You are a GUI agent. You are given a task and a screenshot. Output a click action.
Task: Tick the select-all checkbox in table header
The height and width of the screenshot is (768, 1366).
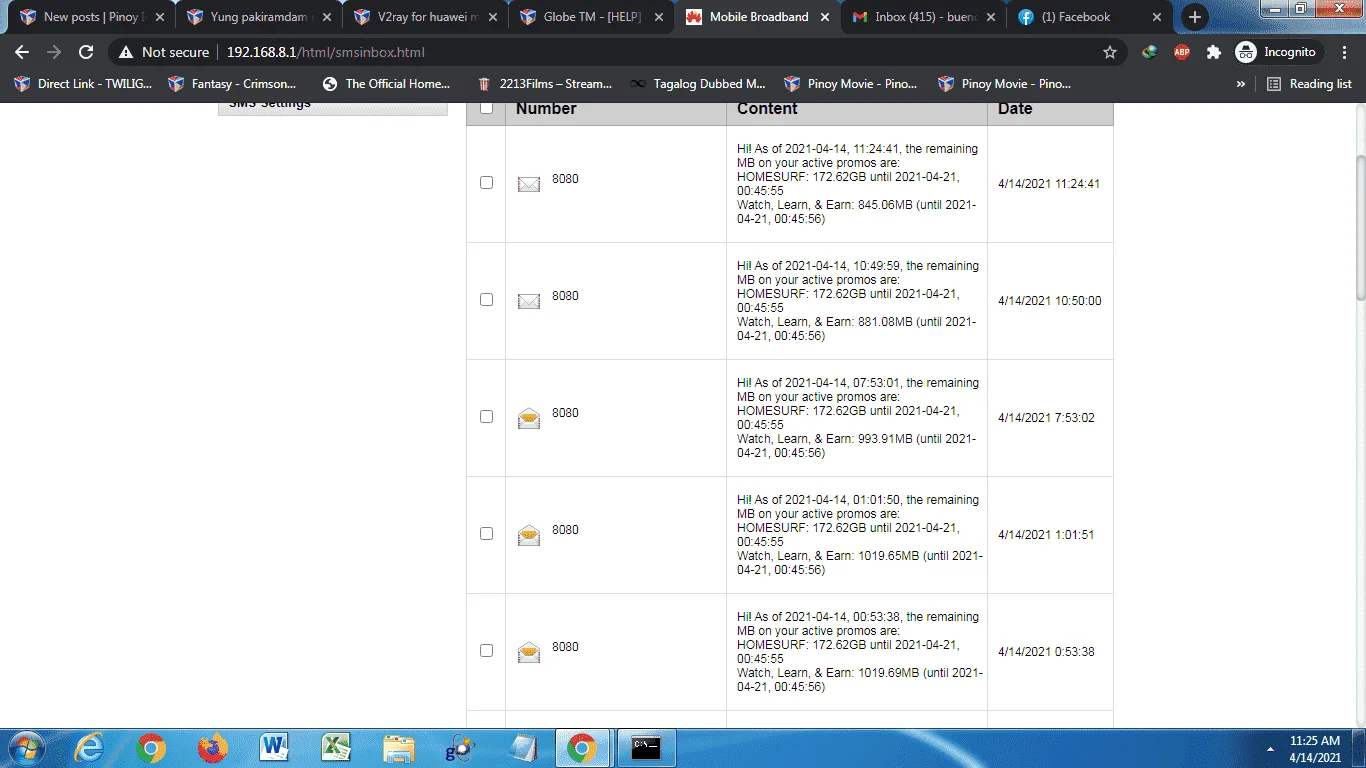click(486, 108)
